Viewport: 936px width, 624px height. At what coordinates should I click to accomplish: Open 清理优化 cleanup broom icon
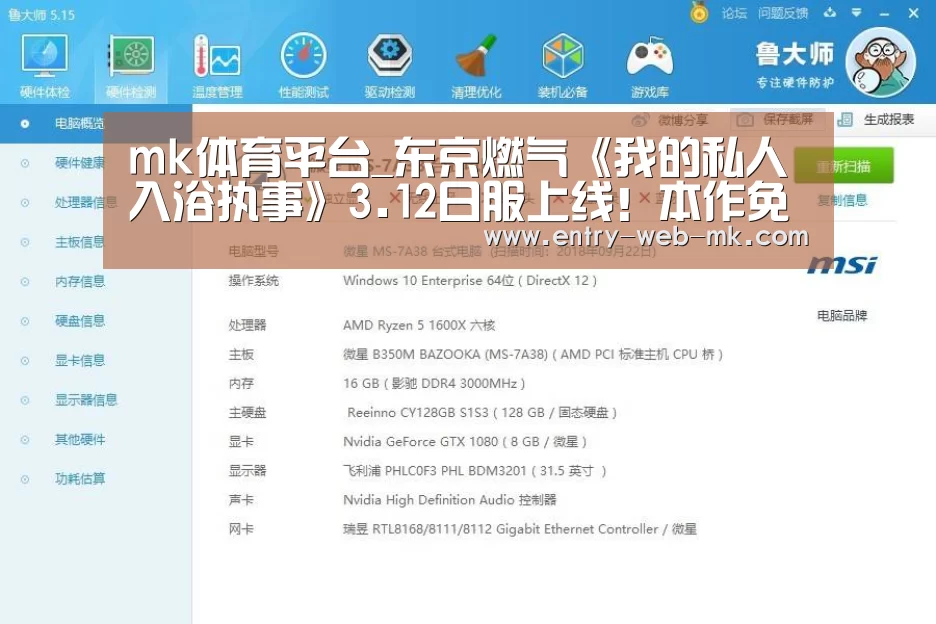point(476,66)
